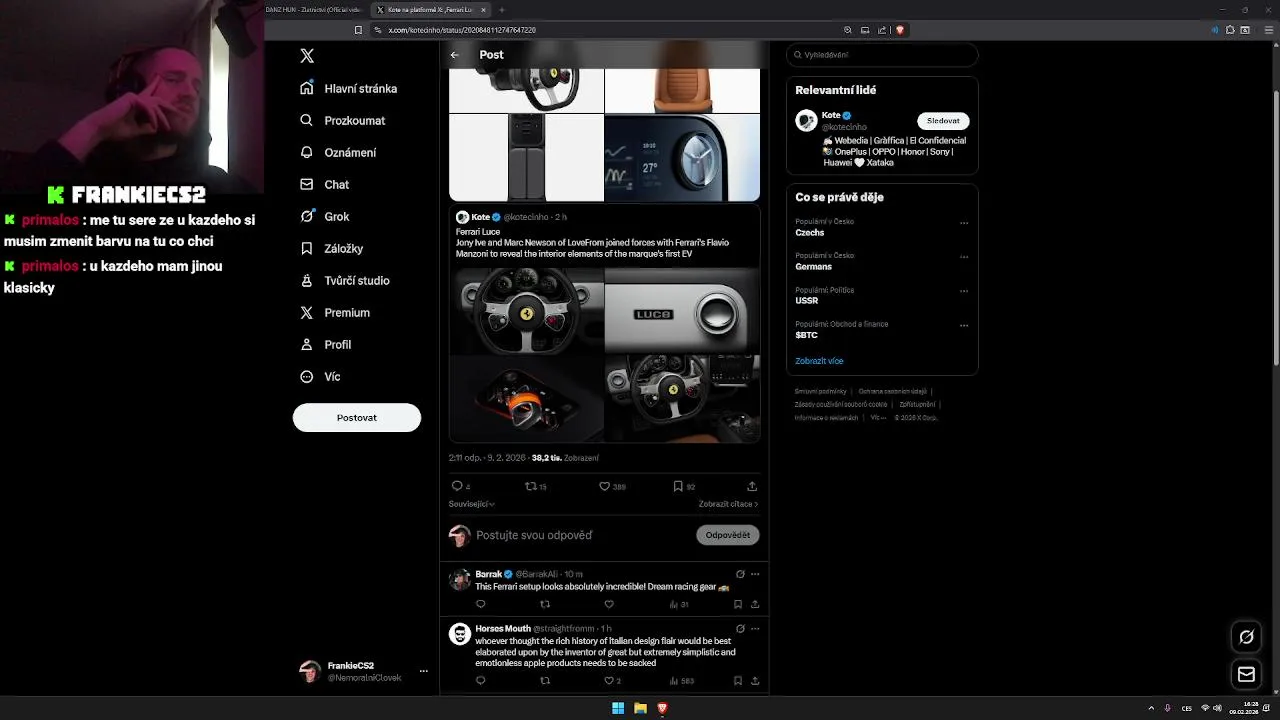Open more options for Germans trend

tap(964, 256)
